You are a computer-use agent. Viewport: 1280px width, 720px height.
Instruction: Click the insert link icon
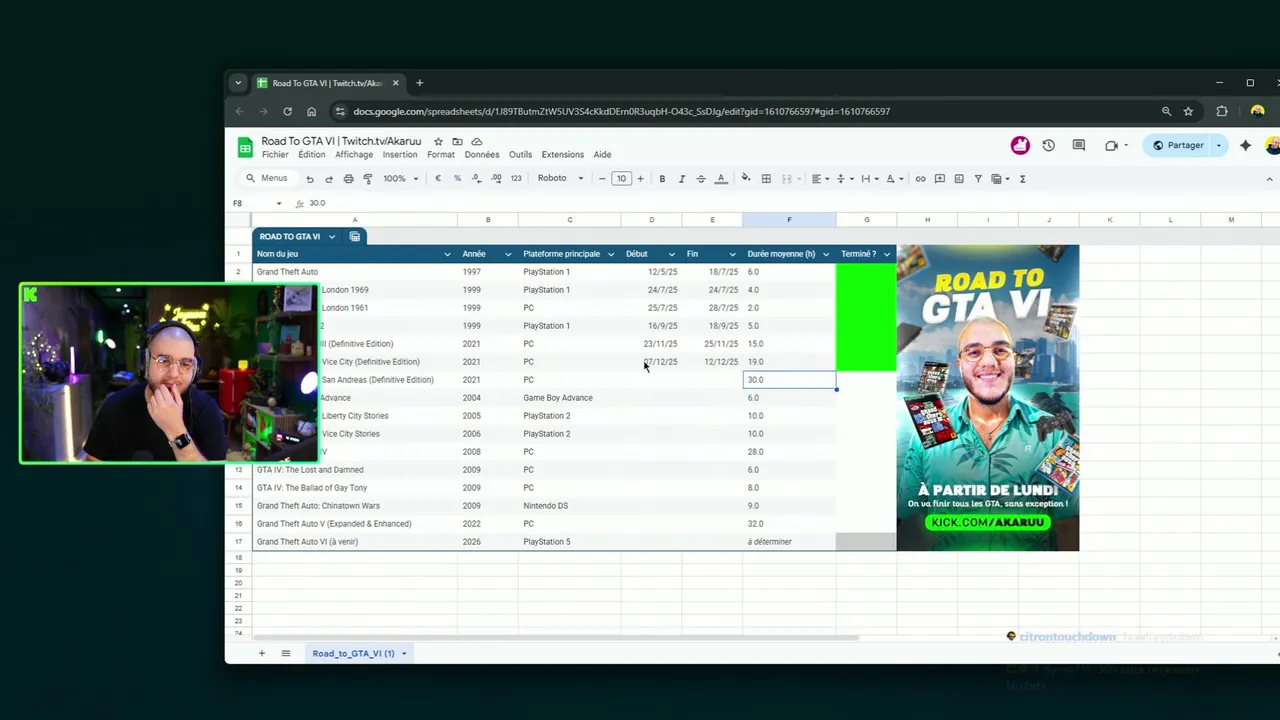[x=921, y=179]
